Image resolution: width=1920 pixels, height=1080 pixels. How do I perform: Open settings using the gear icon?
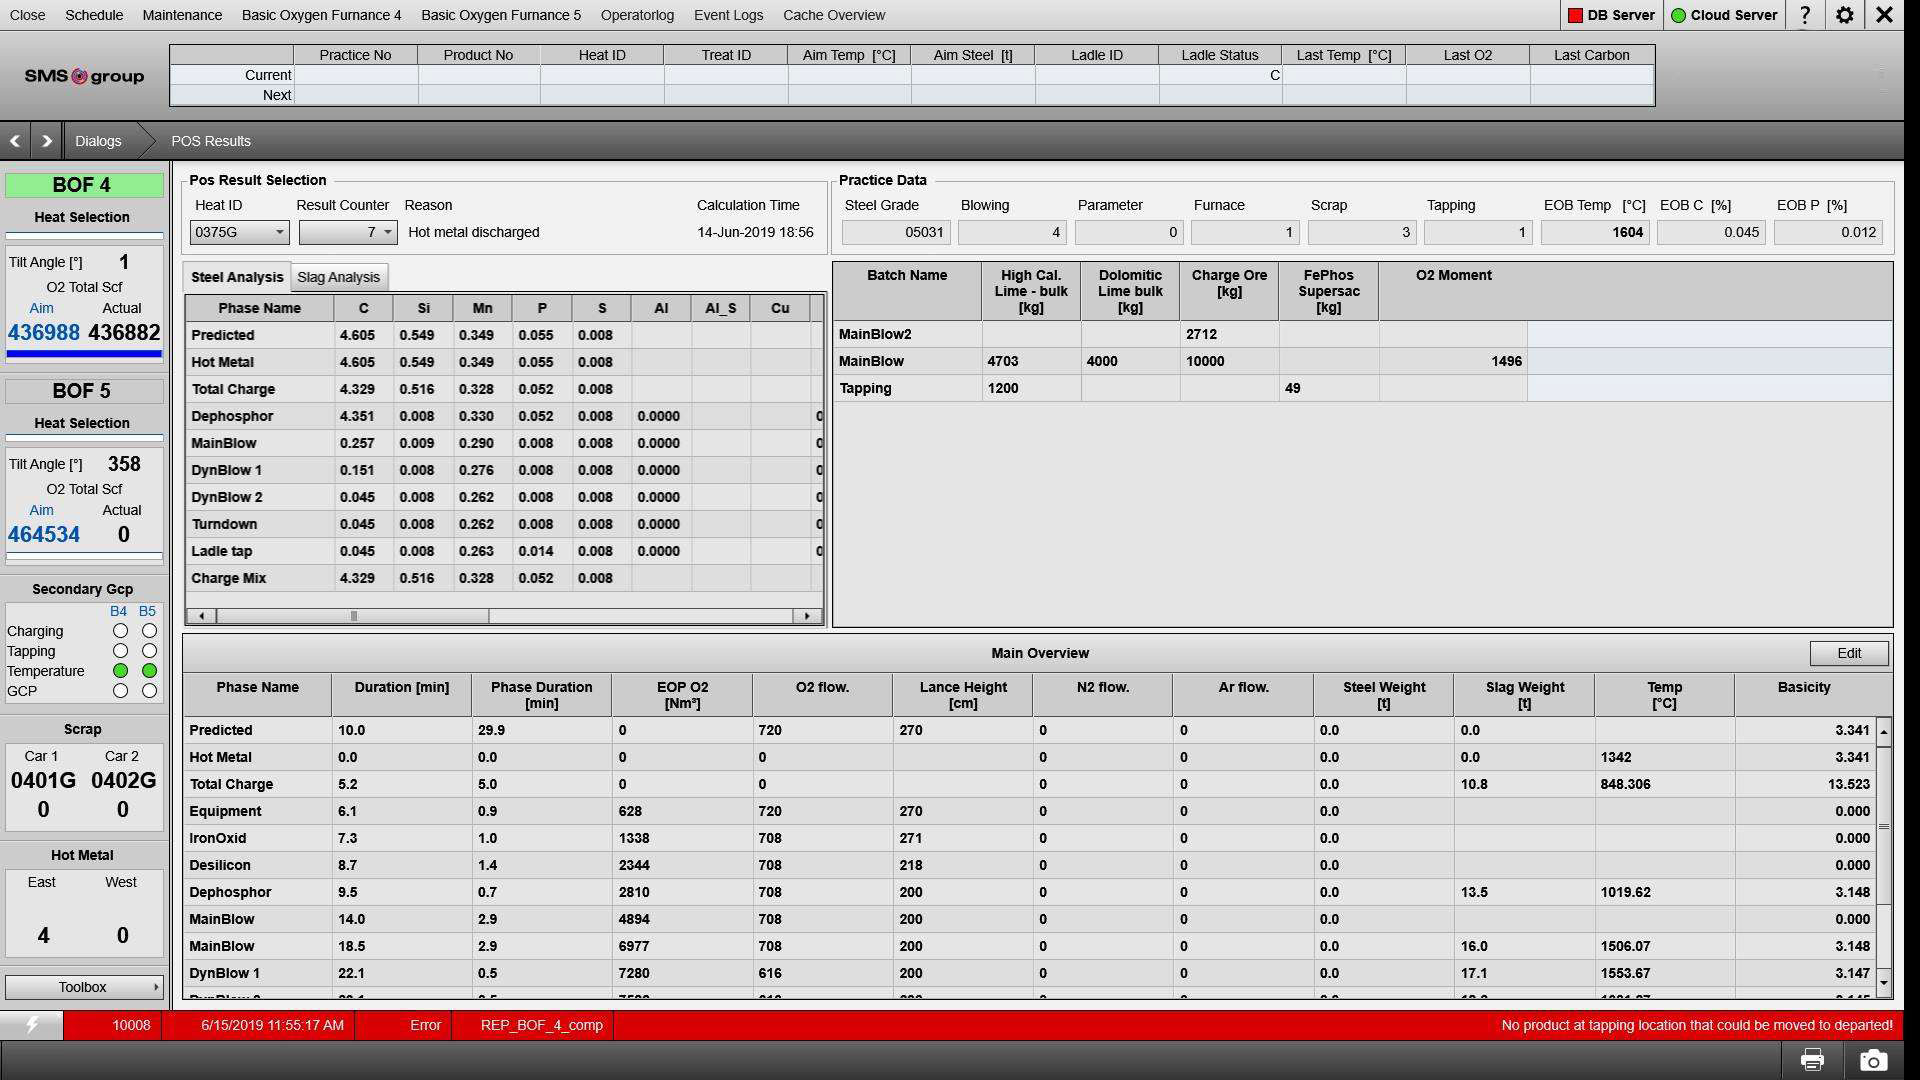1845,15
